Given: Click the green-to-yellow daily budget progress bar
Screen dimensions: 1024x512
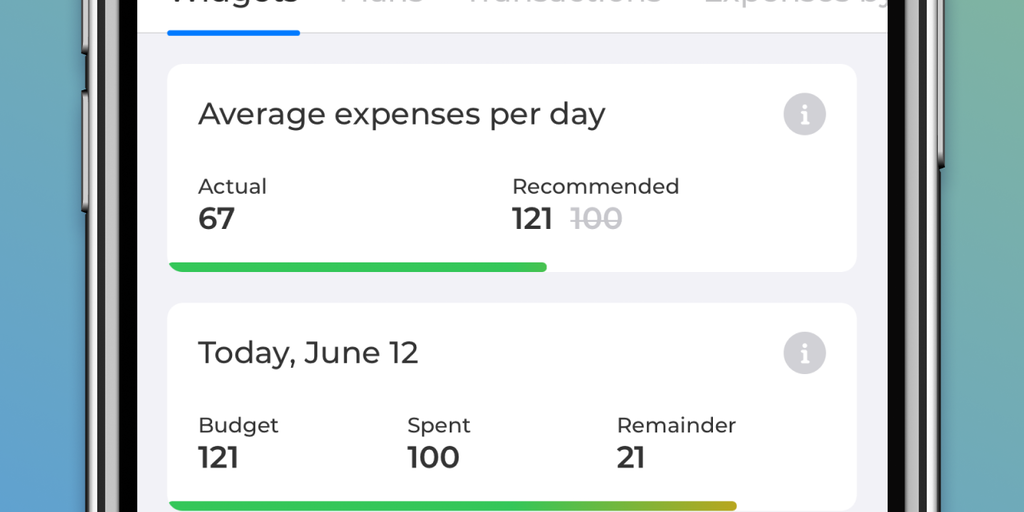Looking at the screenshot, I should pyautogui.click(x=452, y=506).
